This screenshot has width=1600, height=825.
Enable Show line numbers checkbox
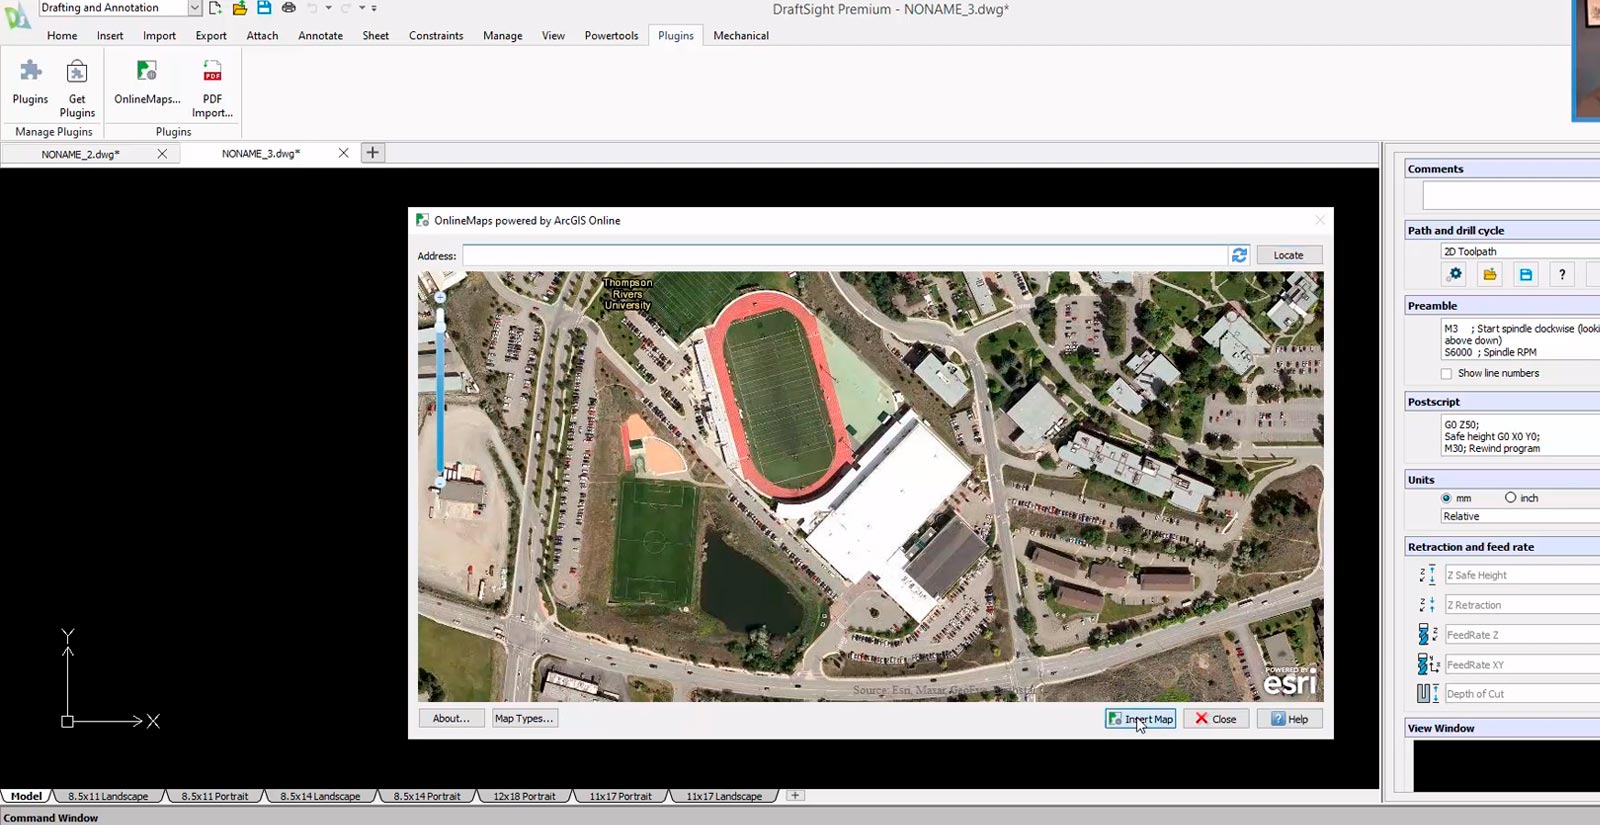[x=1446, y=374]
